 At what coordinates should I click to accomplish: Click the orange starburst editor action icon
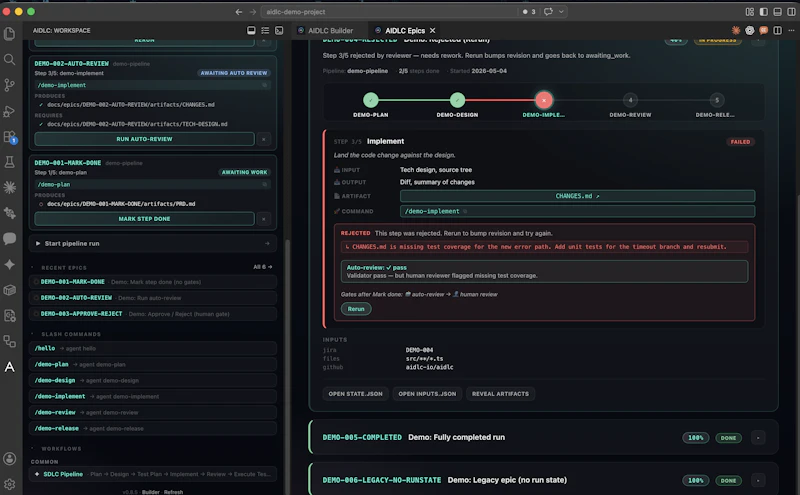click(x=736, y=31)
